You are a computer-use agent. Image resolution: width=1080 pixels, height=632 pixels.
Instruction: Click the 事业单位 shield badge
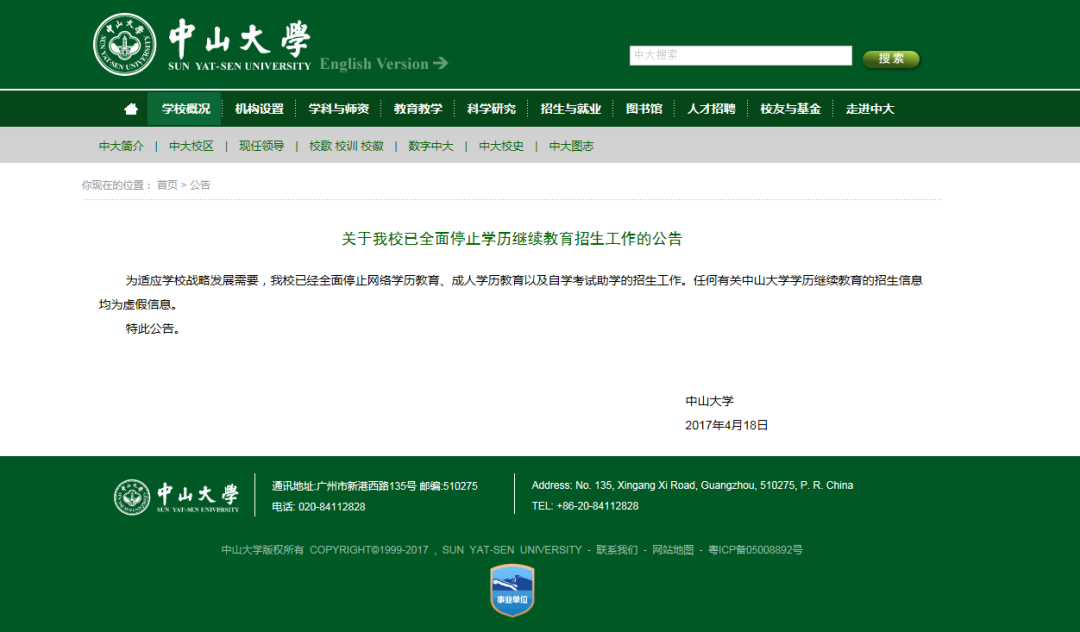coord(512,591)
